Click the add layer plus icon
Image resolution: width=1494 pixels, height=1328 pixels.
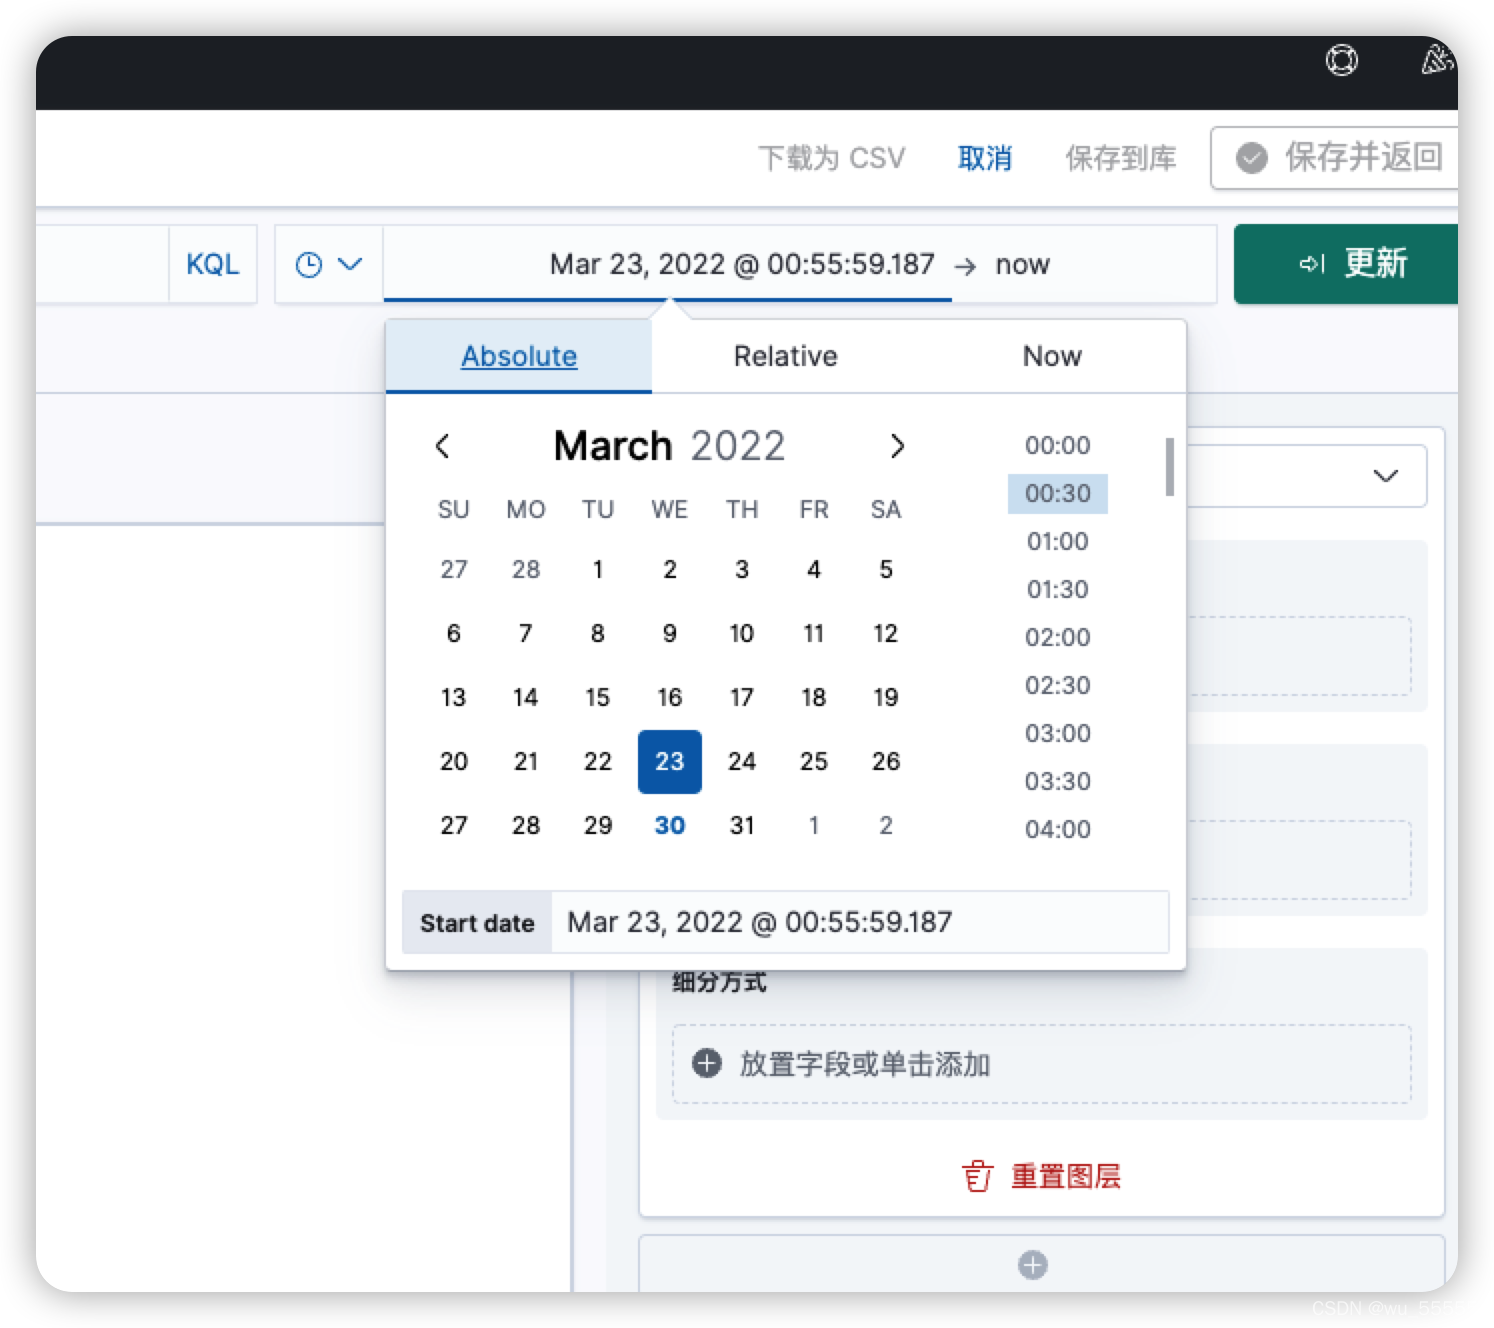(x=1033, y=1265)
